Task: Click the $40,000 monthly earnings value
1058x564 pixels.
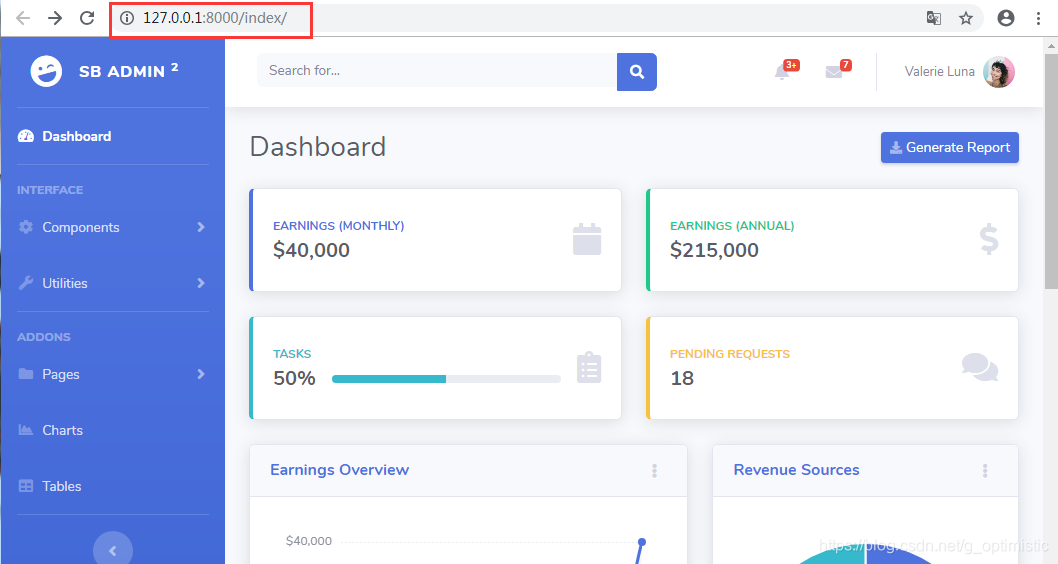Action: coord(311,250)
